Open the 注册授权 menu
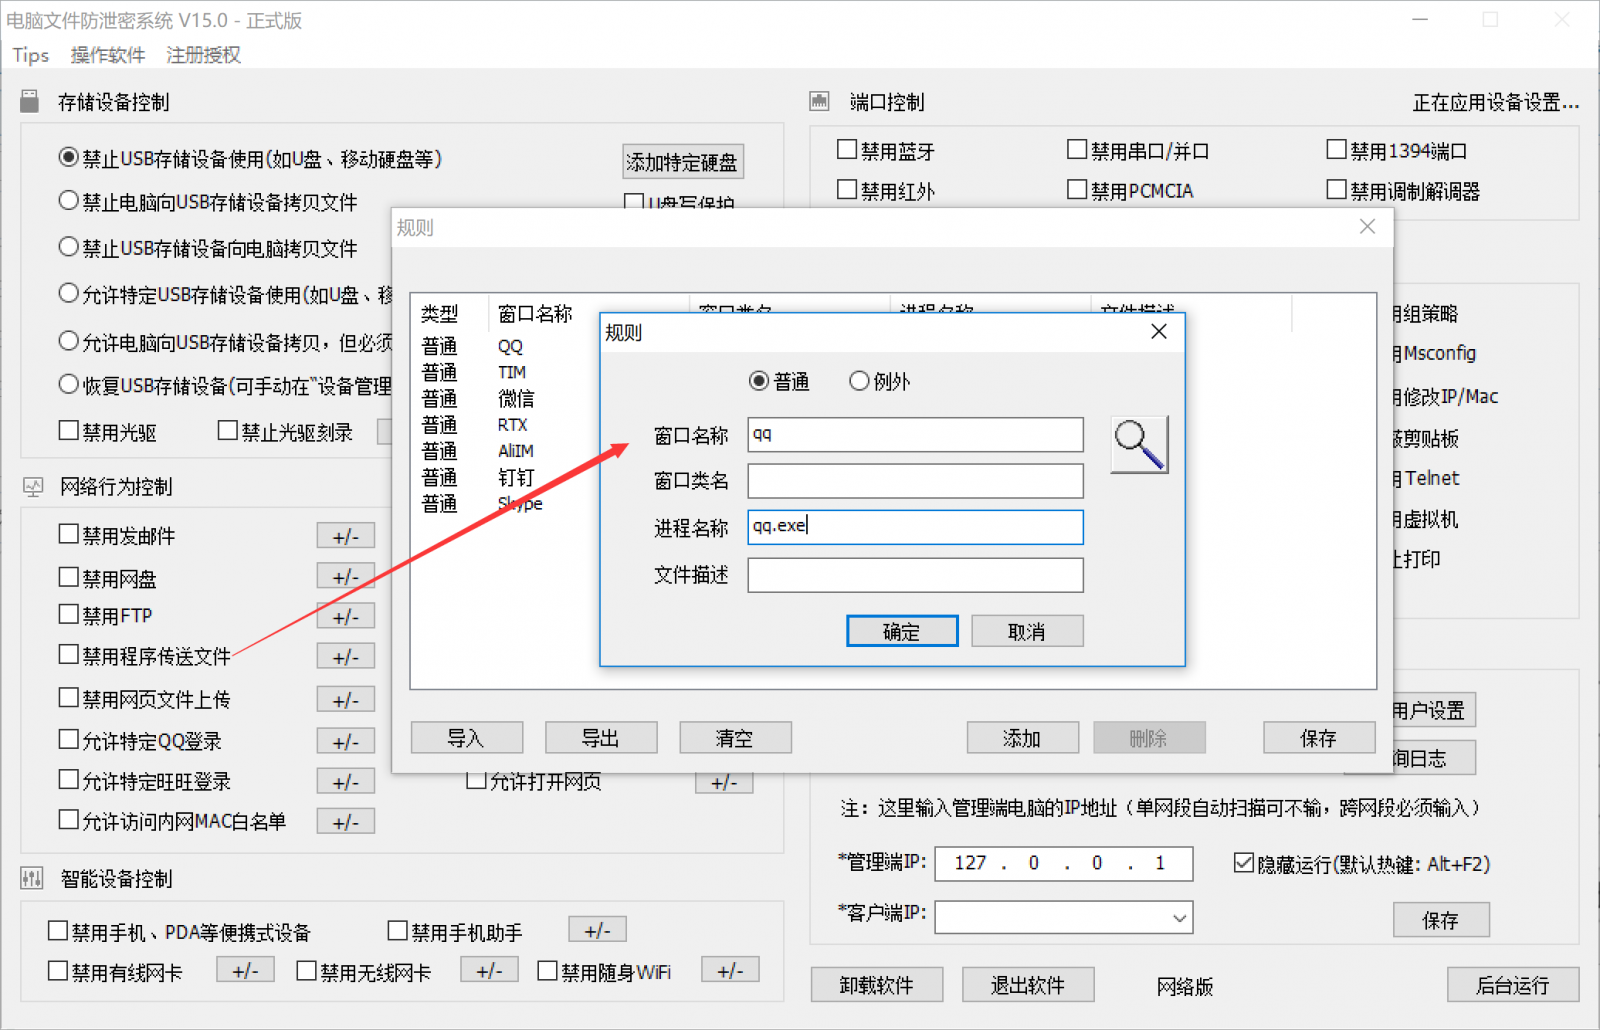Image resolution: width=1600 pixels, height=1030 pixels. coord(203,55)
